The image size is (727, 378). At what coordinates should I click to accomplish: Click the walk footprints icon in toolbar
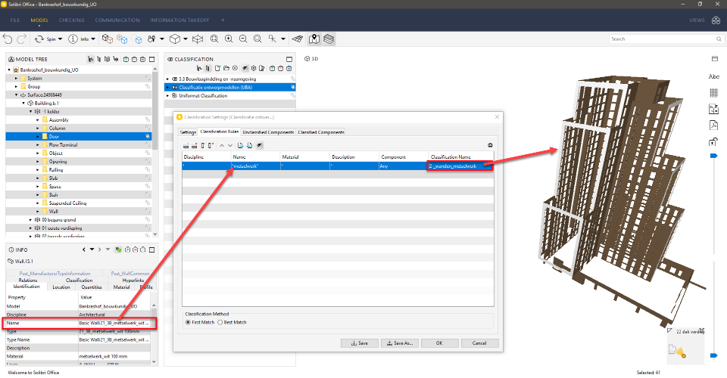coord(151,39)
